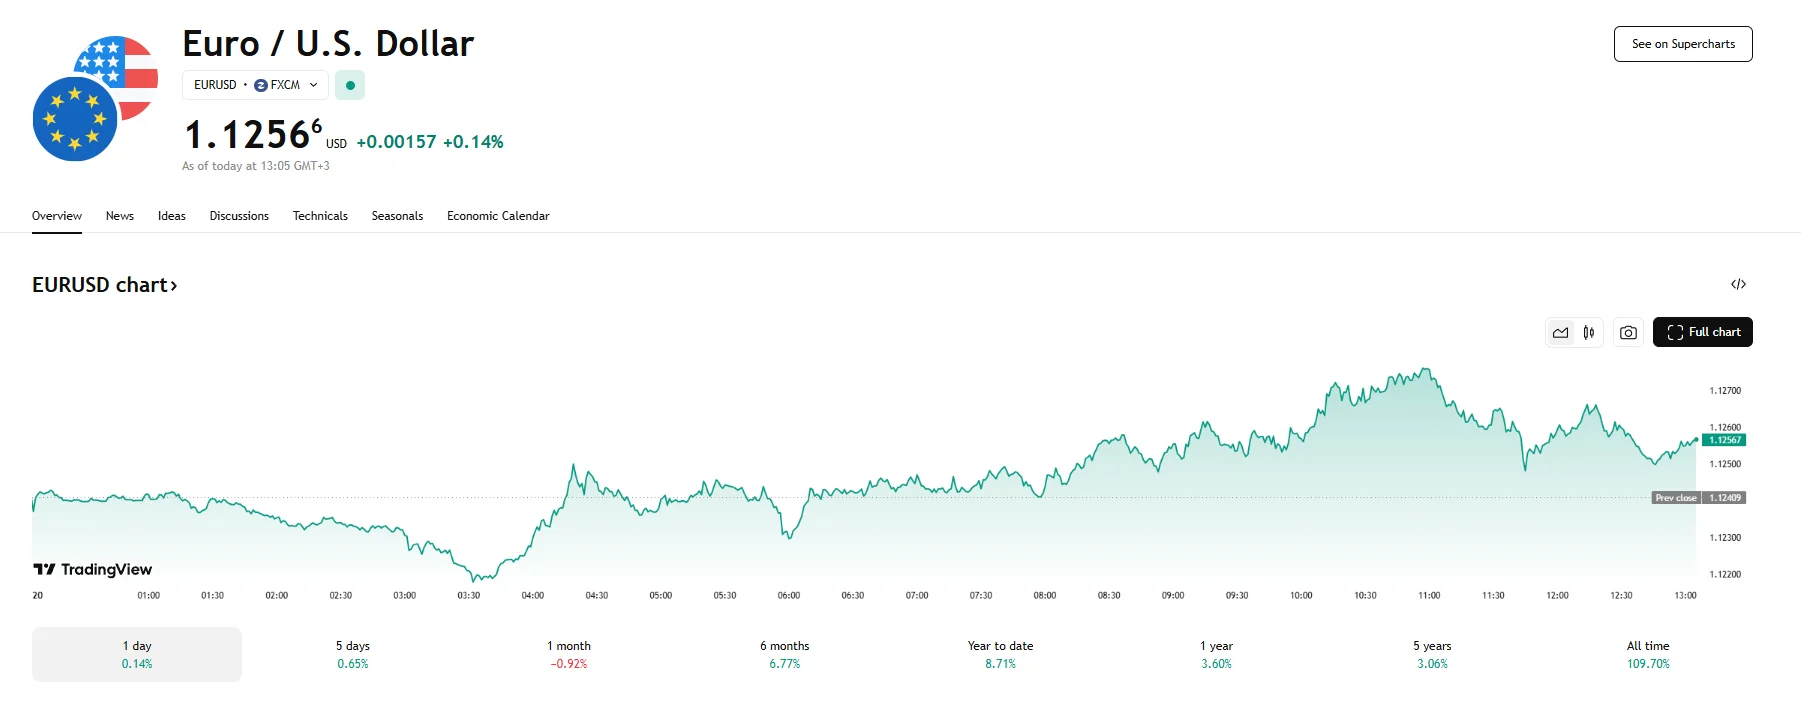Open the embed code icon

coord(1738,285)
